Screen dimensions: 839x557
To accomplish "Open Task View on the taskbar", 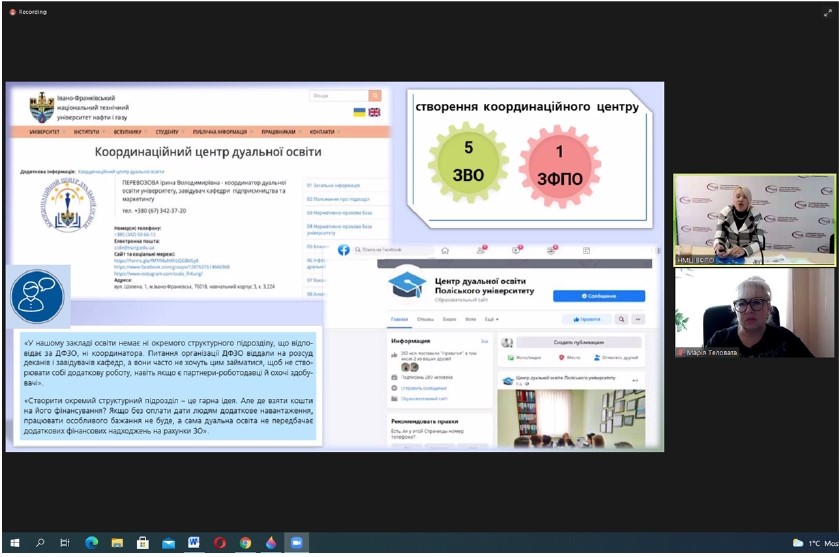I will click(x=64, y=542).
